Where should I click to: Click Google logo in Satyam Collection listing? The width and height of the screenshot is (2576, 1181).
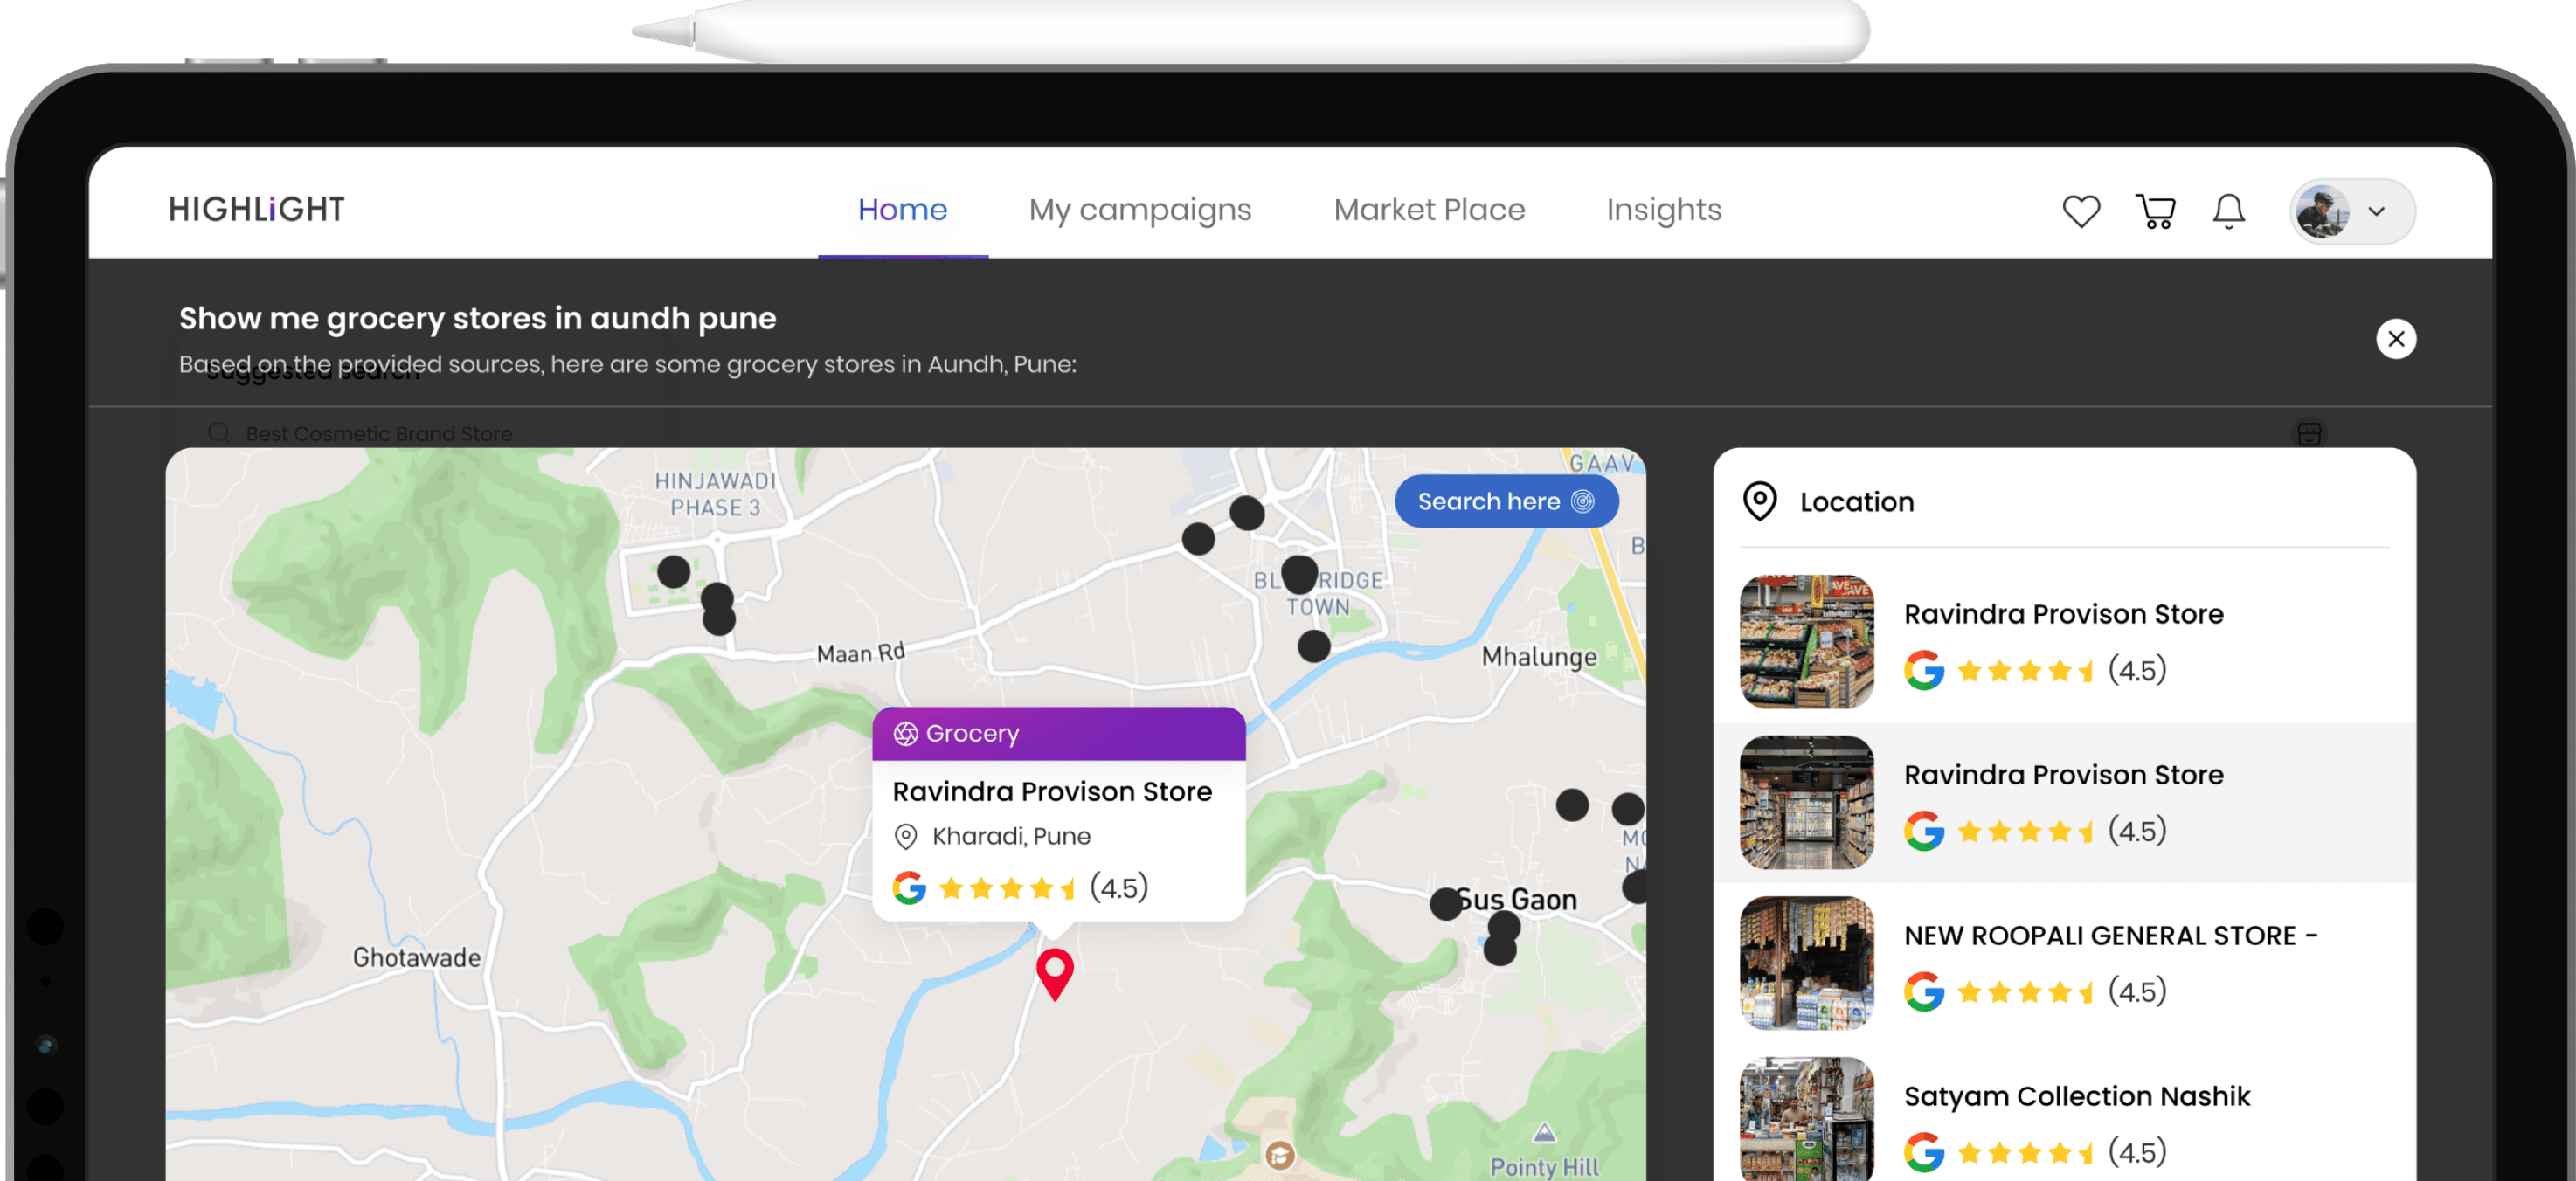point(1923,1152)
